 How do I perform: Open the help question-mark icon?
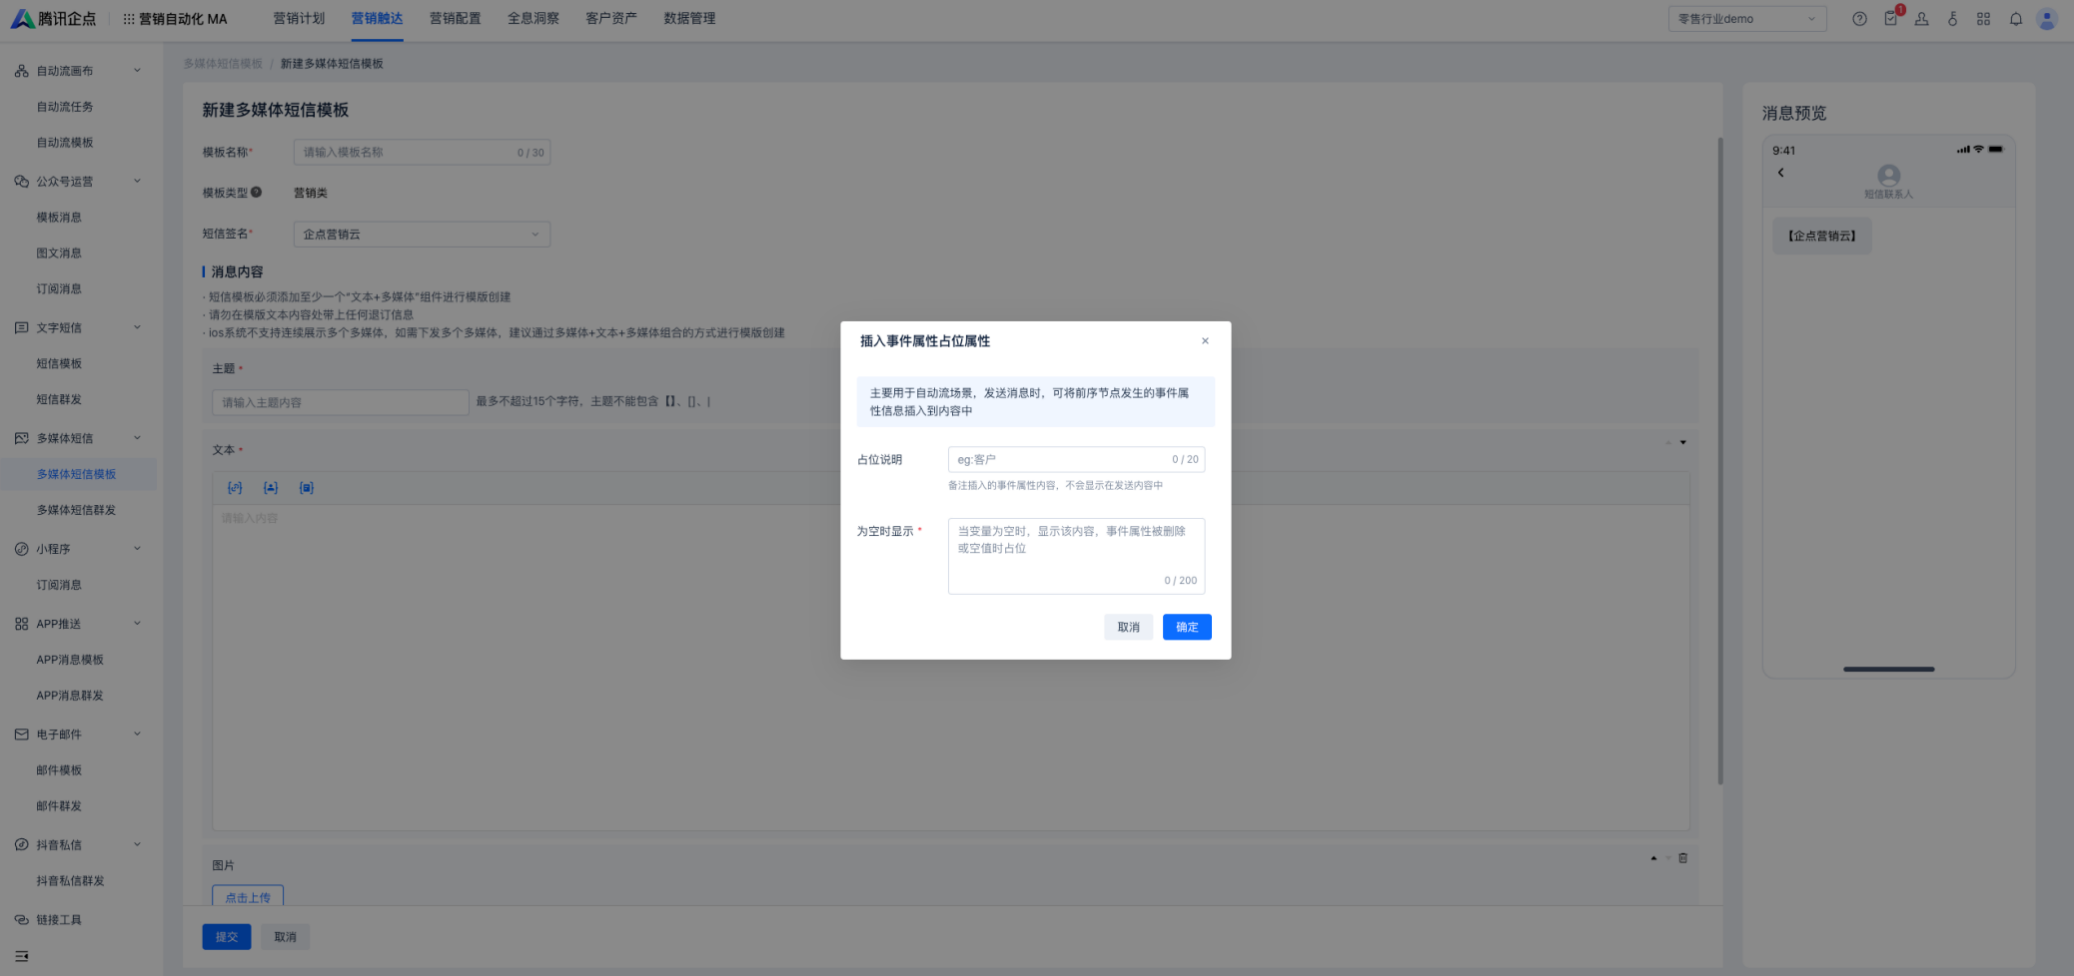1859,19
